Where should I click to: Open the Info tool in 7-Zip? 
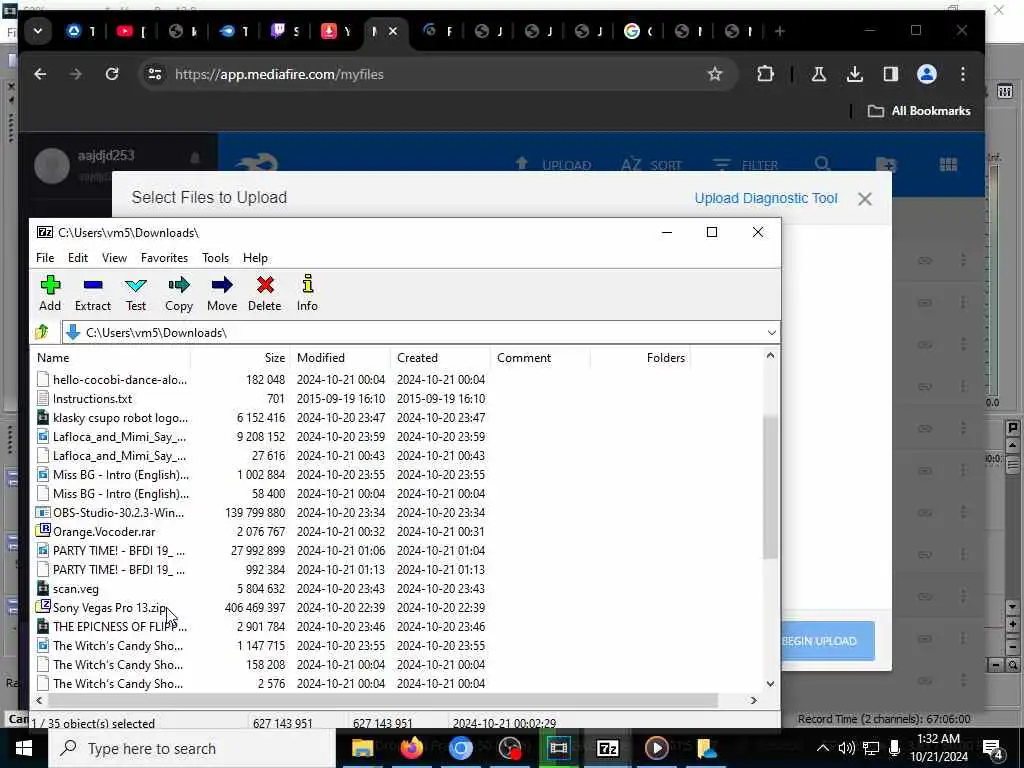click(x=307, y=293)
